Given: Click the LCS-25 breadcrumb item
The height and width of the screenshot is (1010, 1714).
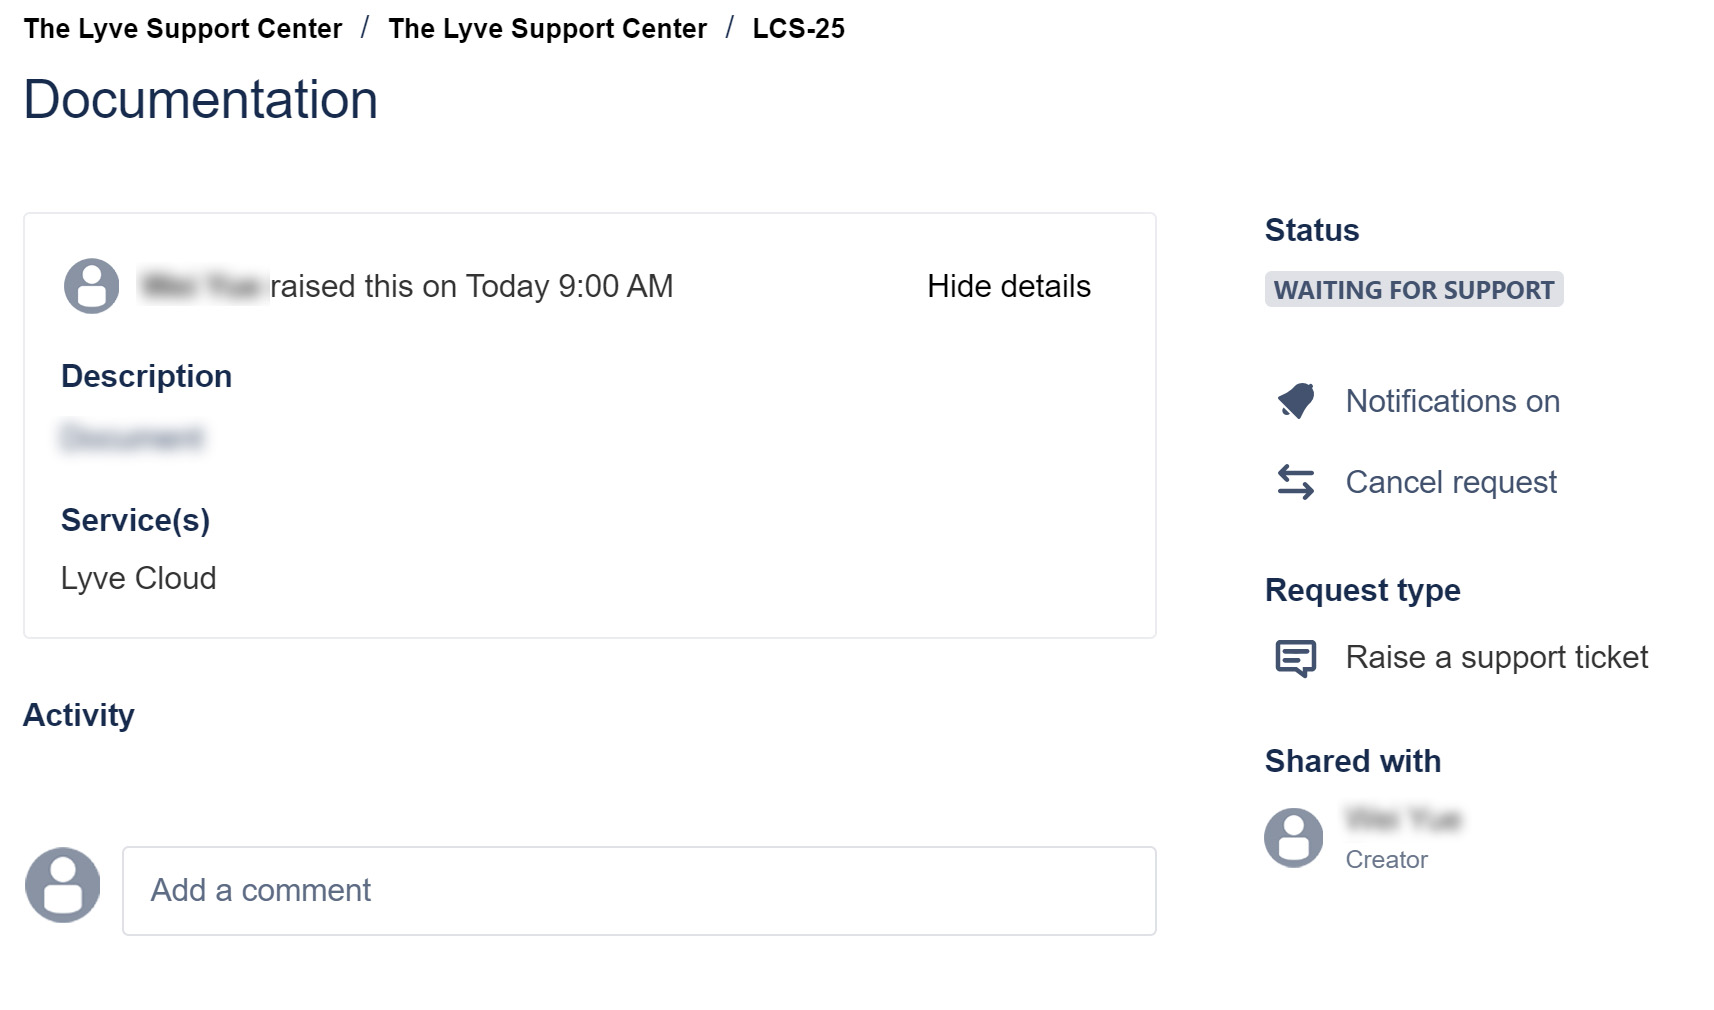Looking at the screenshot, I should (798, 29).
